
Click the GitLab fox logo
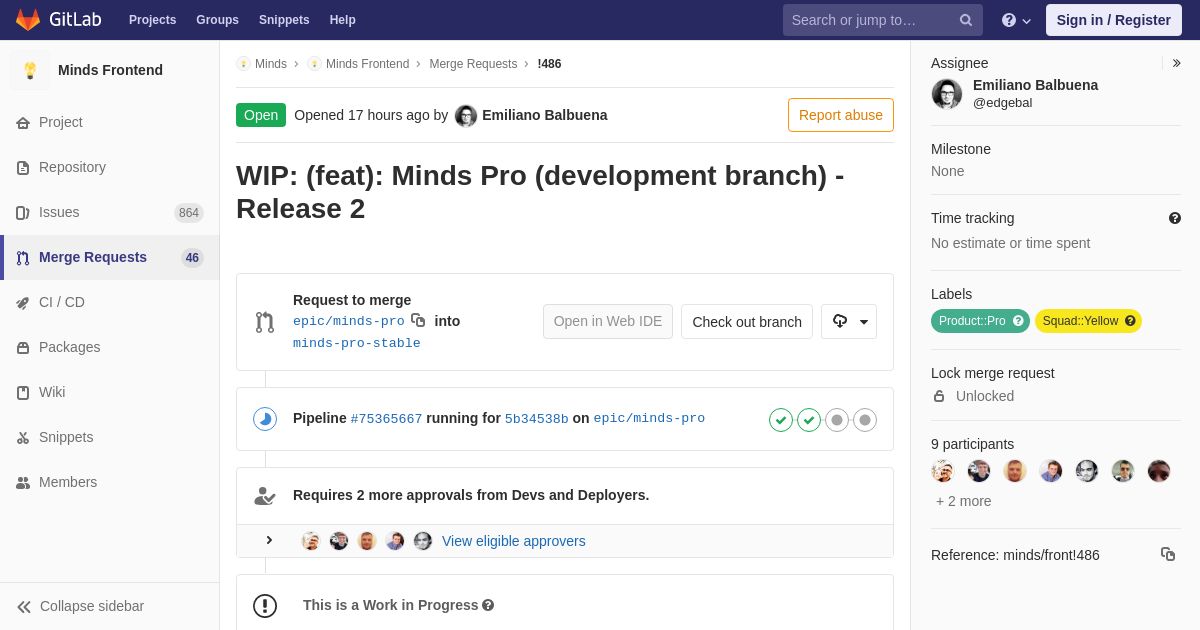tap(28, 19)
